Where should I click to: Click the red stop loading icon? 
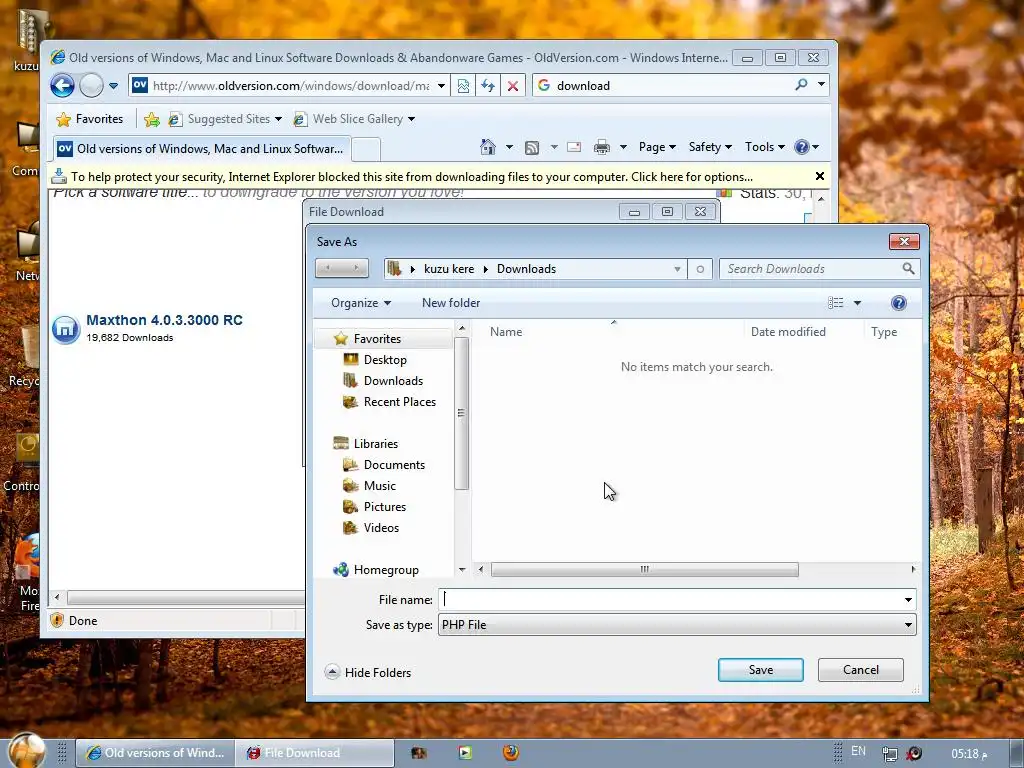[513, 86]
